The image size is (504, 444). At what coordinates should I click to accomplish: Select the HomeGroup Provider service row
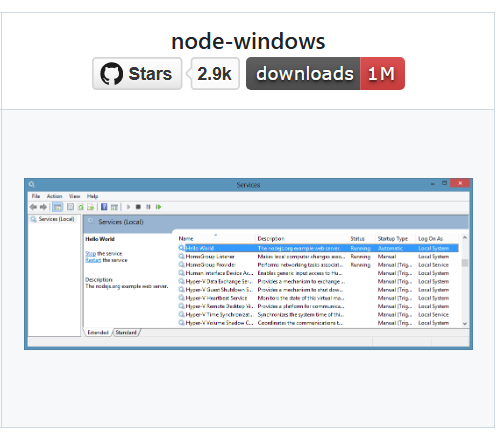(x=318, y=265)
